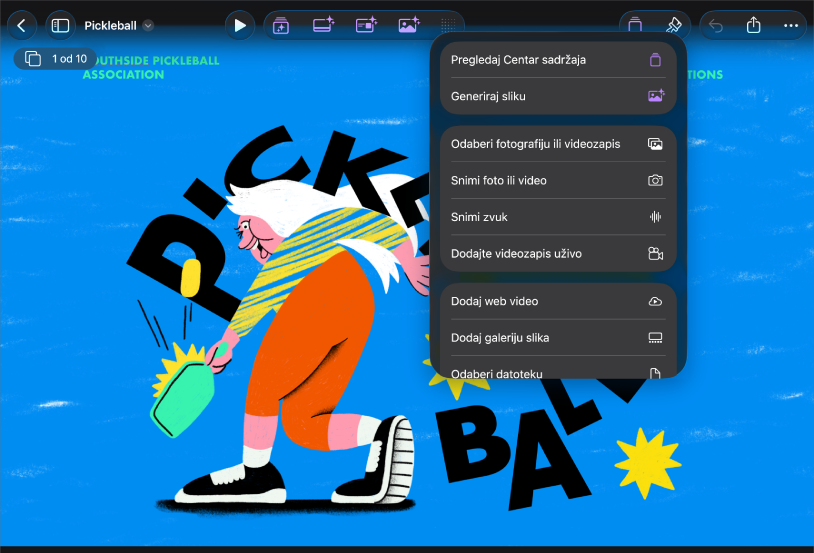The height and width of the screenshot is (553, 814).
Task: Open the more options ellipsis
Action: pyautogui.click(x=791, y=25)
